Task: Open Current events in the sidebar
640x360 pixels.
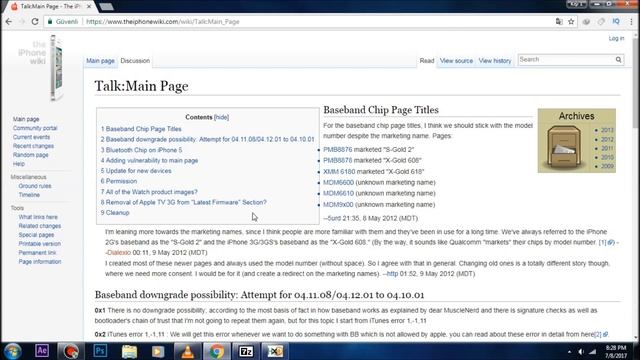Action: pos(31,137)
